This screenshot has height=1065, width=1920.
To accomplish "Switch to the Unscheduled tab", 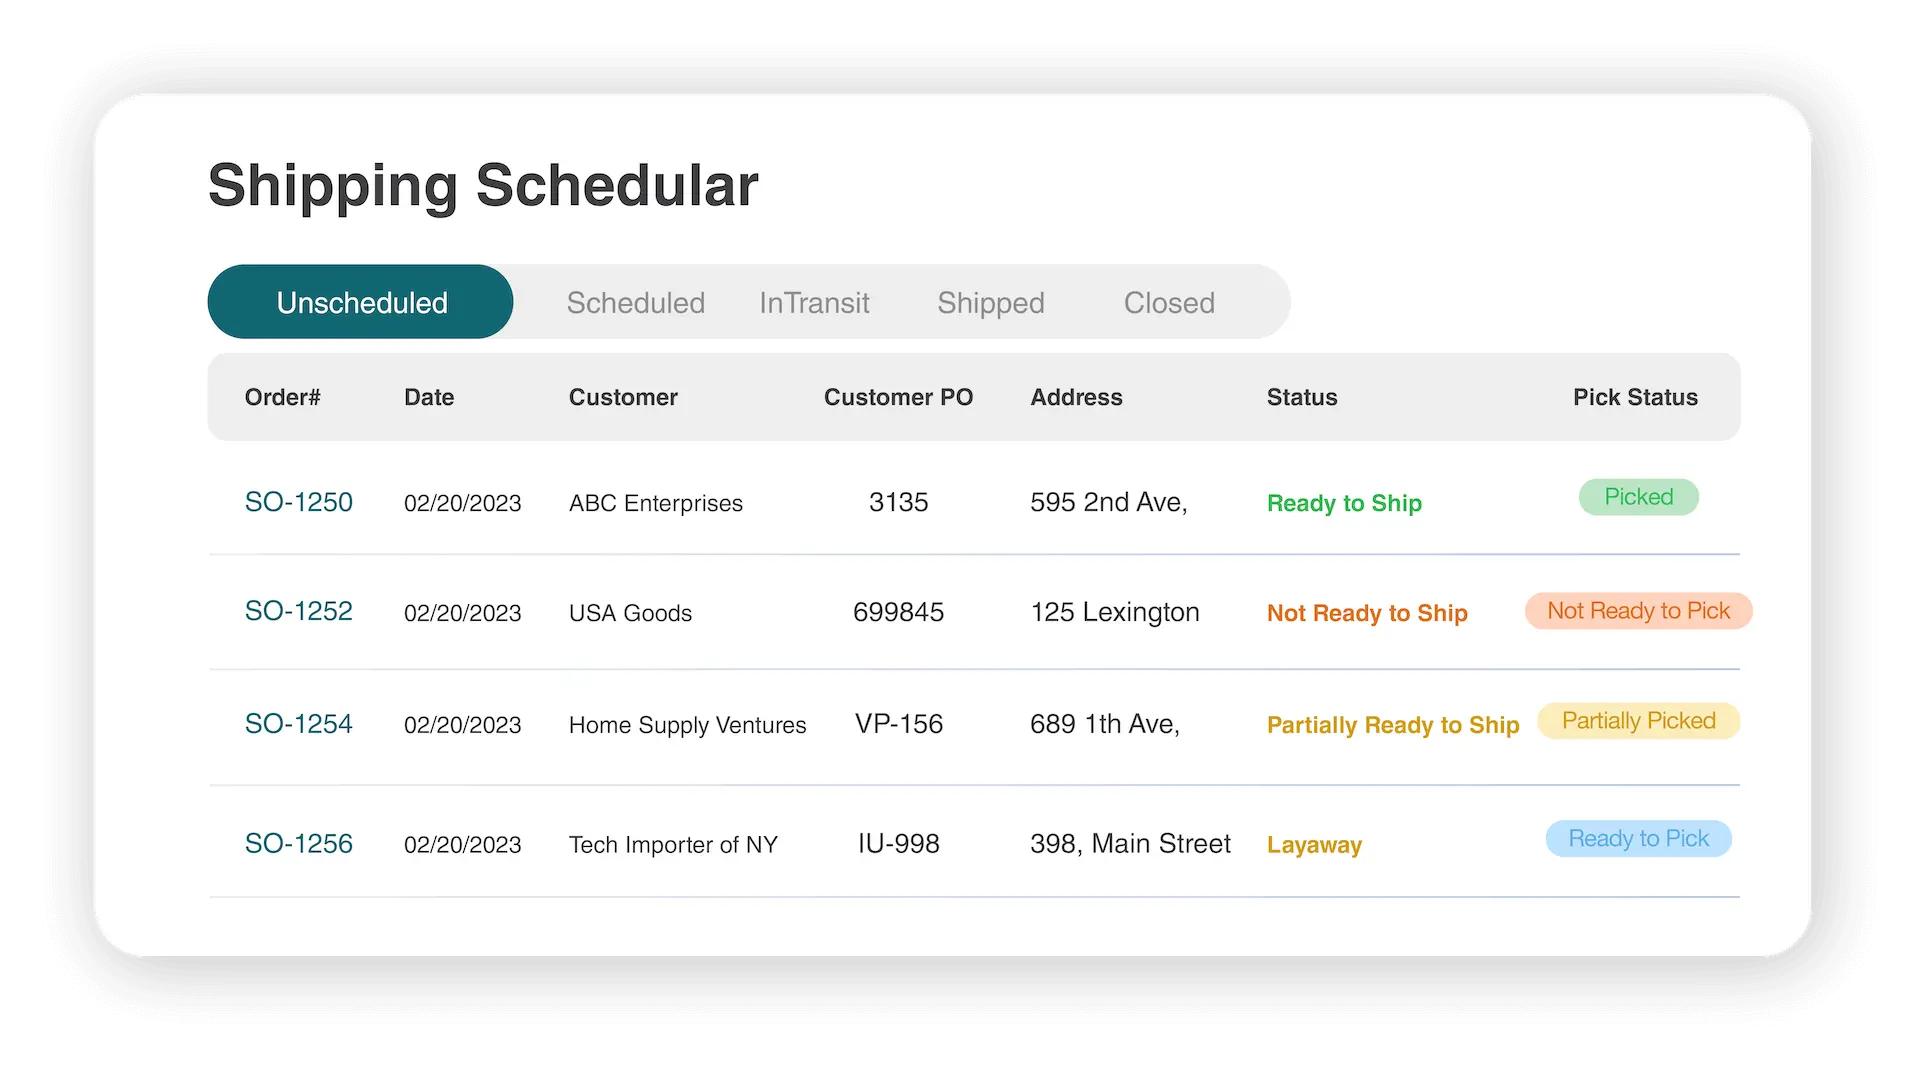I will pos(361,302).
